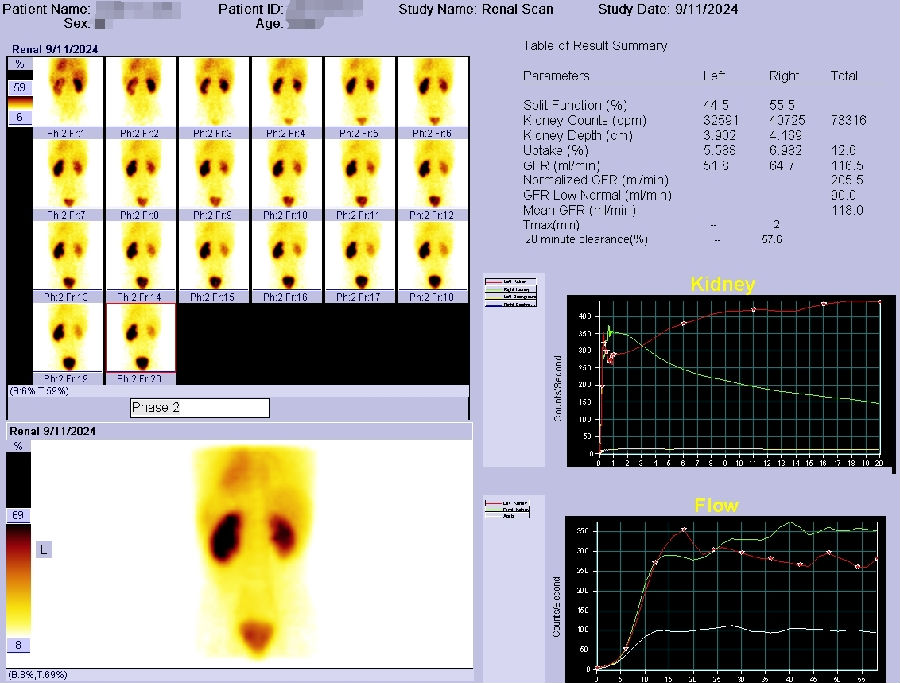
Task: Click the Phase 2 text field
Action: (200, 408)
